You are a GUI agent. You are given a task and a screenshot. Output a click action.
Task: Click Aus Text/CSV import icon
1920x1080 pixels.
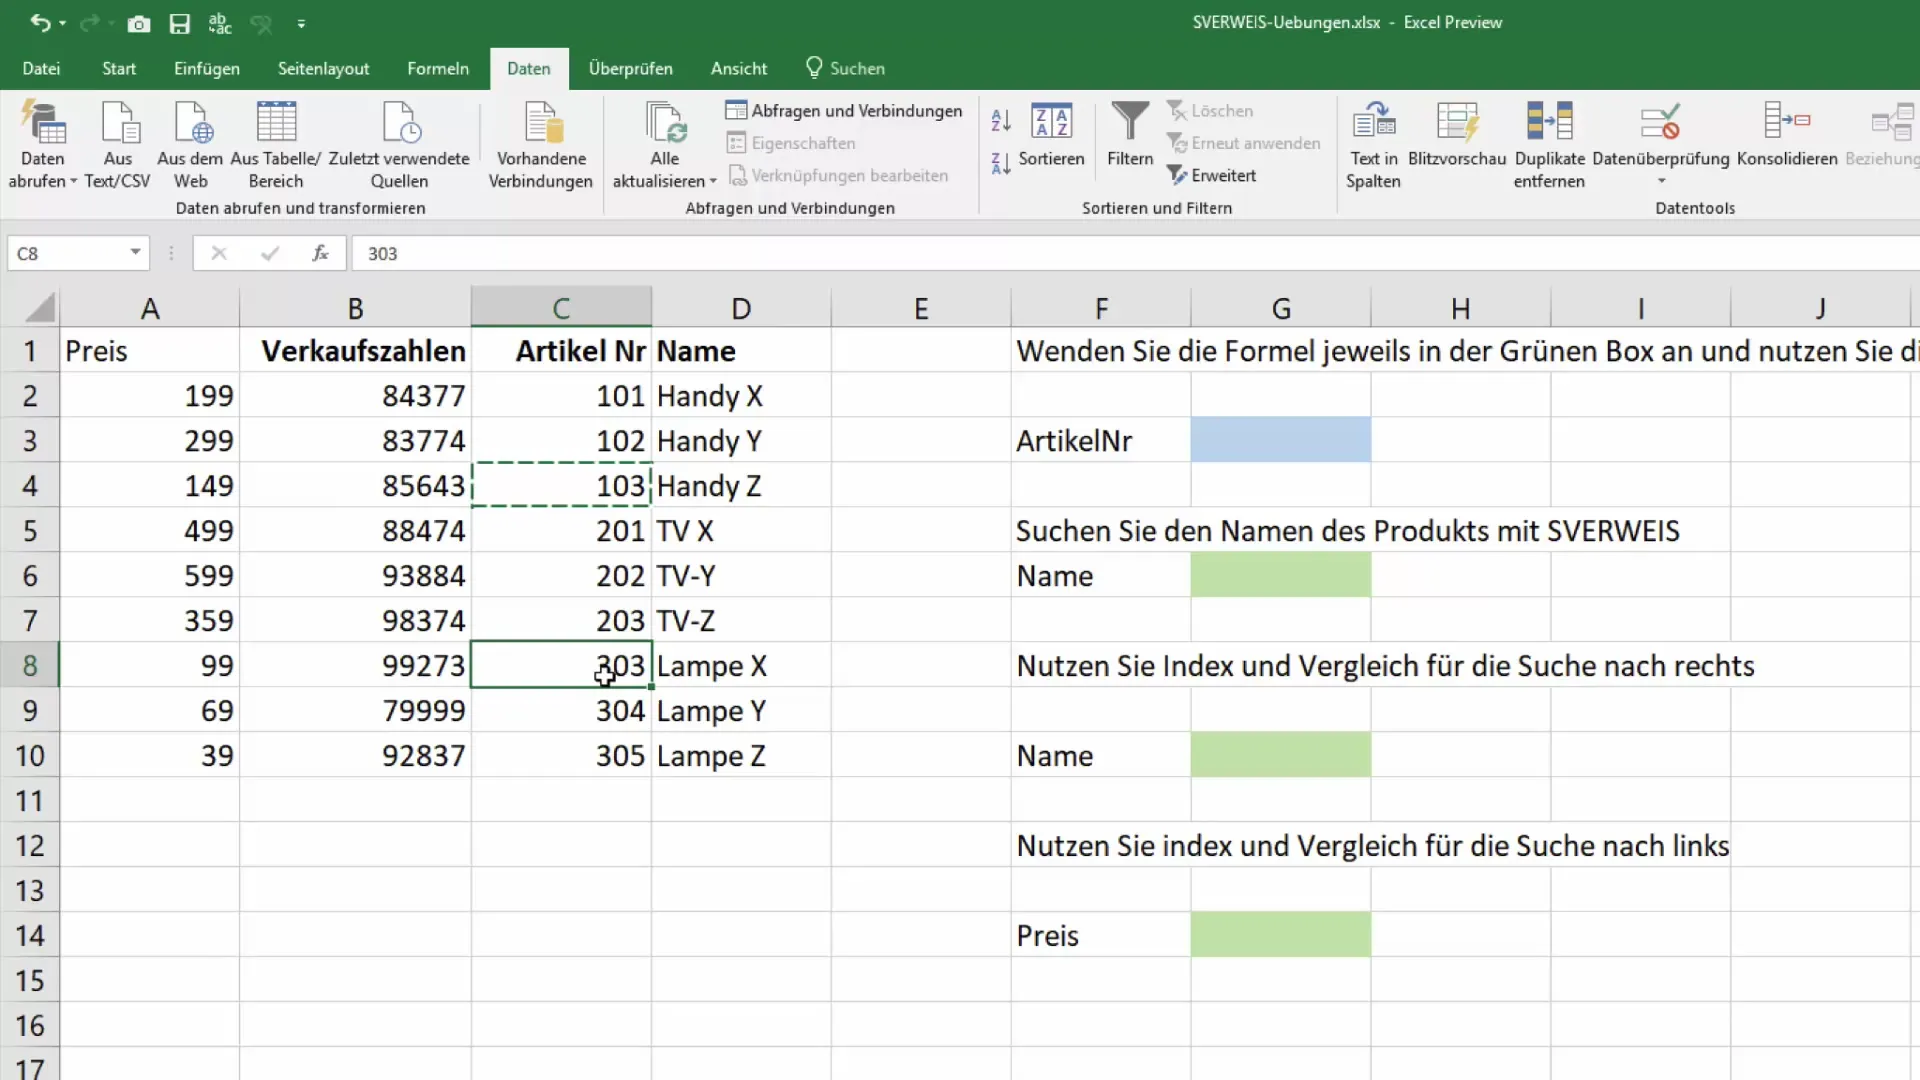tap(118, 145)
